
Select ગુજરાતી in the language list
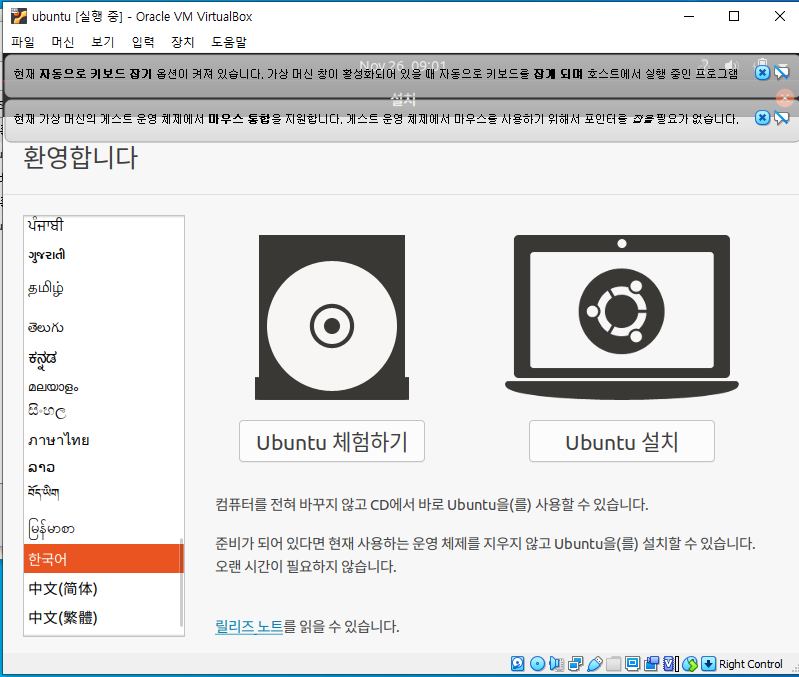click(x=102, y=254)
